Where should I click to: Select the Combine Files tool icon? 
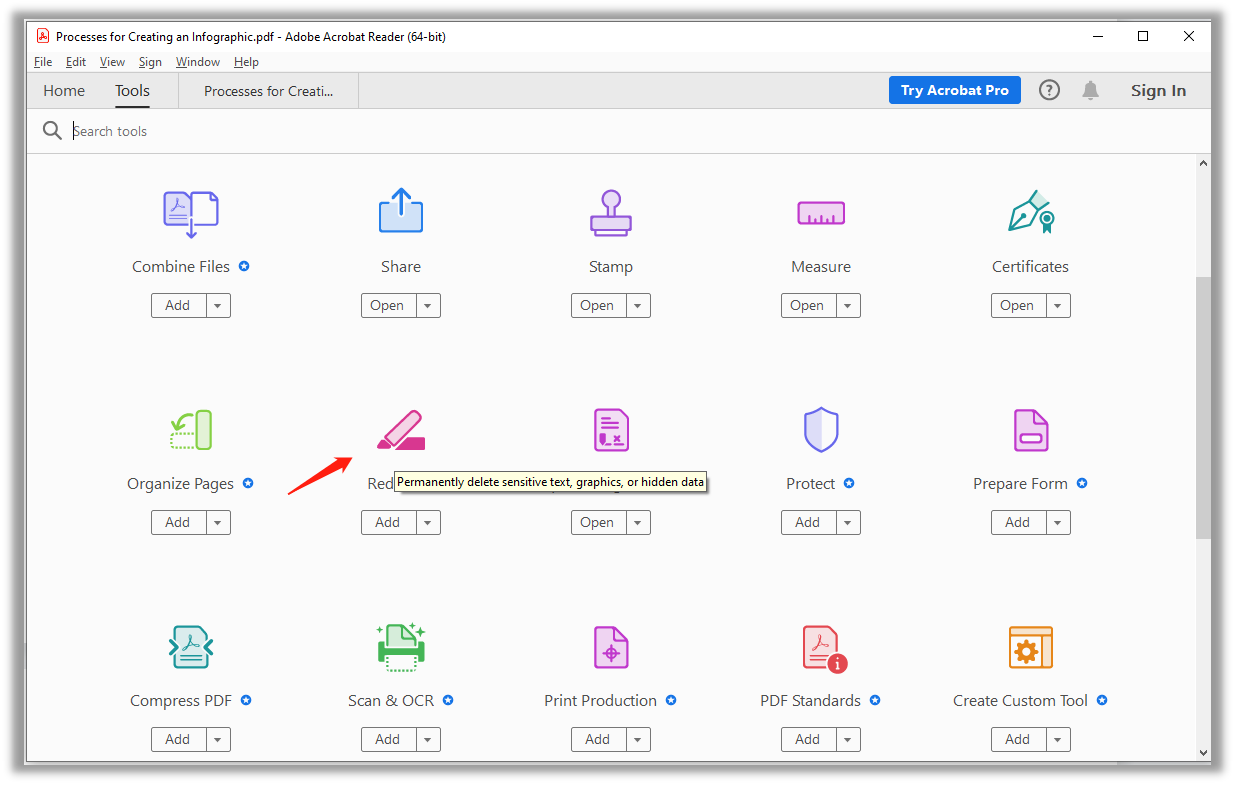pos(191,214)
